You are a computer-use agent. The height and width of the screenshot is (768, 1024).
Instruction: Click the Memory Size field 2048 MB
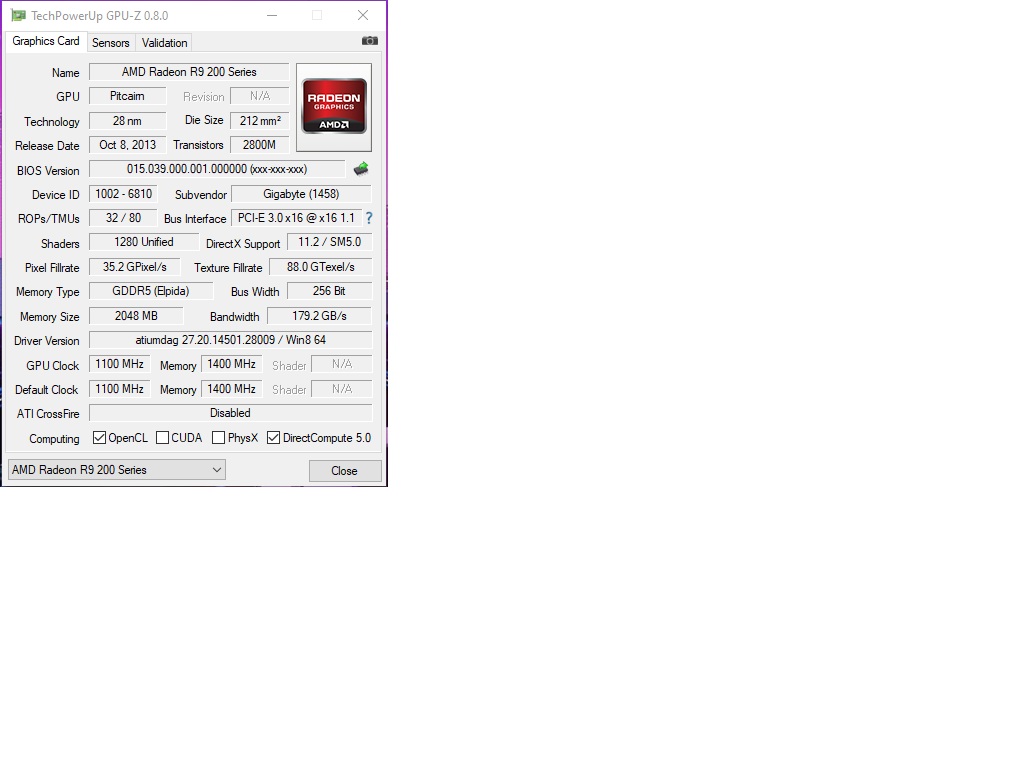click(136, 316)
